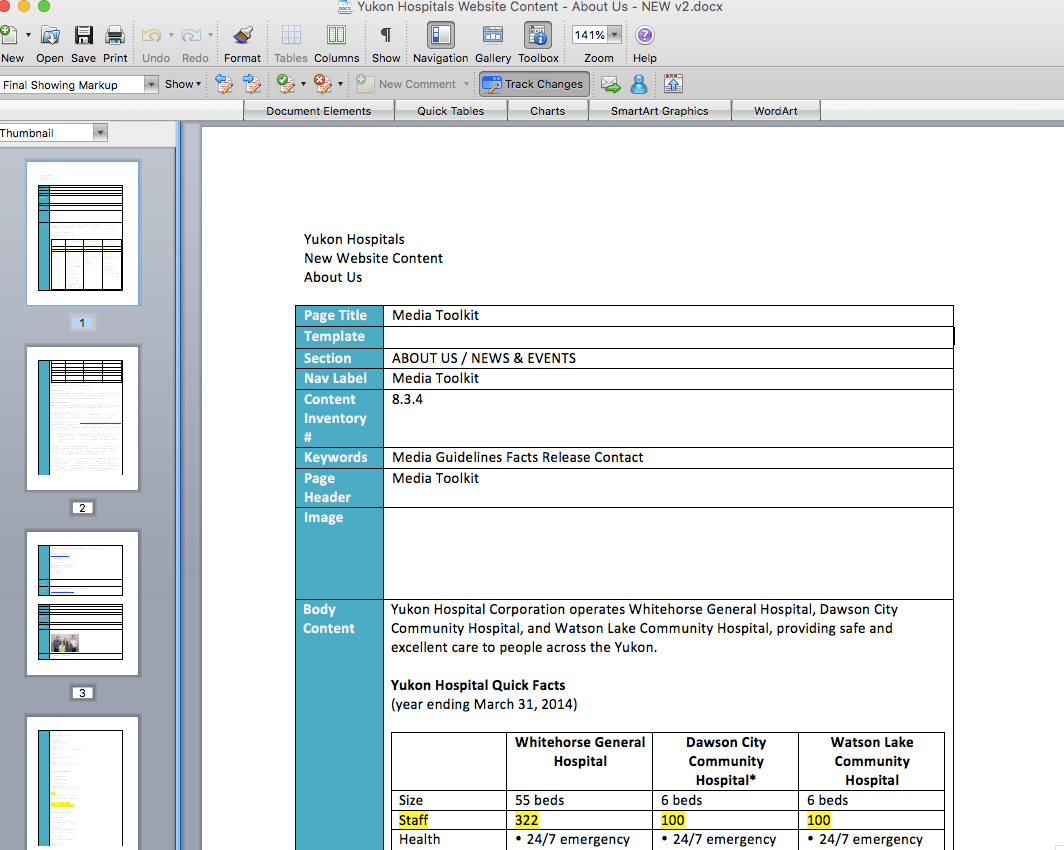Viewport: 1064px width, 850px height.
Task: Click the New Comment button
Action: pos(407,84)
